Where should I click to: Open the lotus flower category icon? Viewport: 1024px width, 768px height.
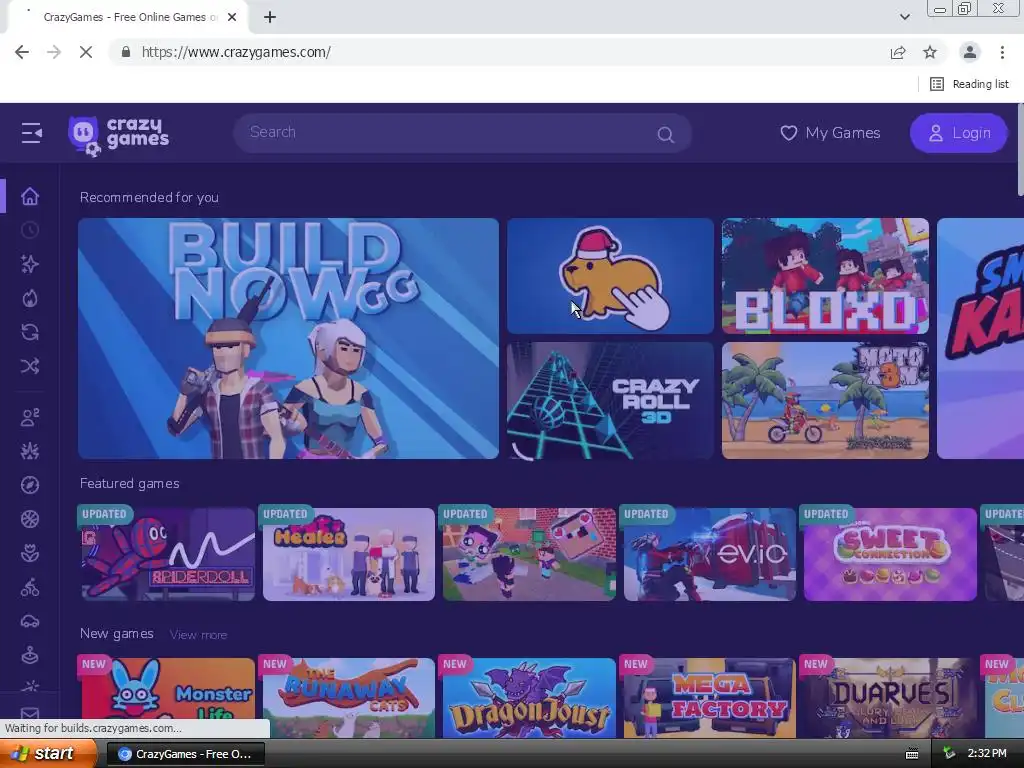29,554
